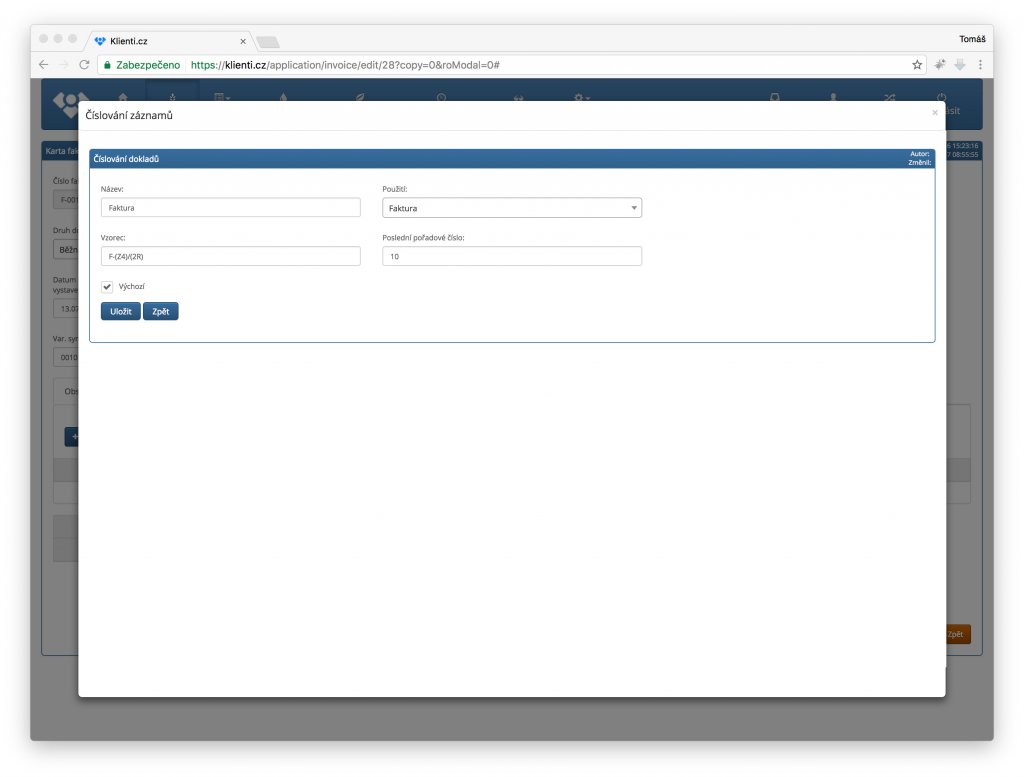Click the extension icon right of the star
Viewport: 1024px width, 777px height.
940,64
